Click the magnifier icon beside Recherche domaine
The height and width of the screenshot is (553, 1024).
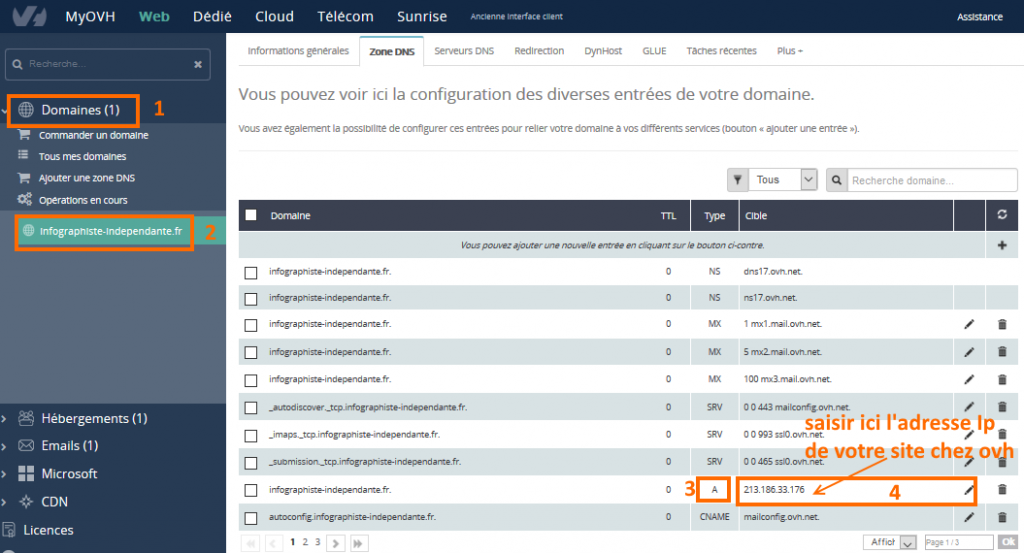[837, 180]
